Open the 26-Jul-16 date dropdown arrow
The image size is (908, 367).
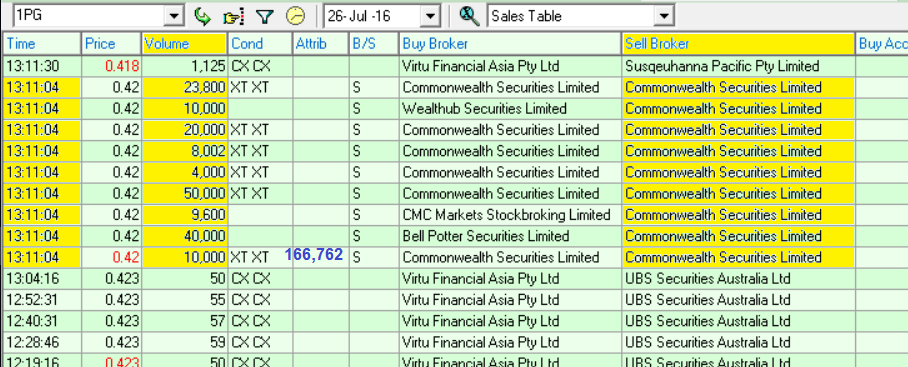(430, 16)
